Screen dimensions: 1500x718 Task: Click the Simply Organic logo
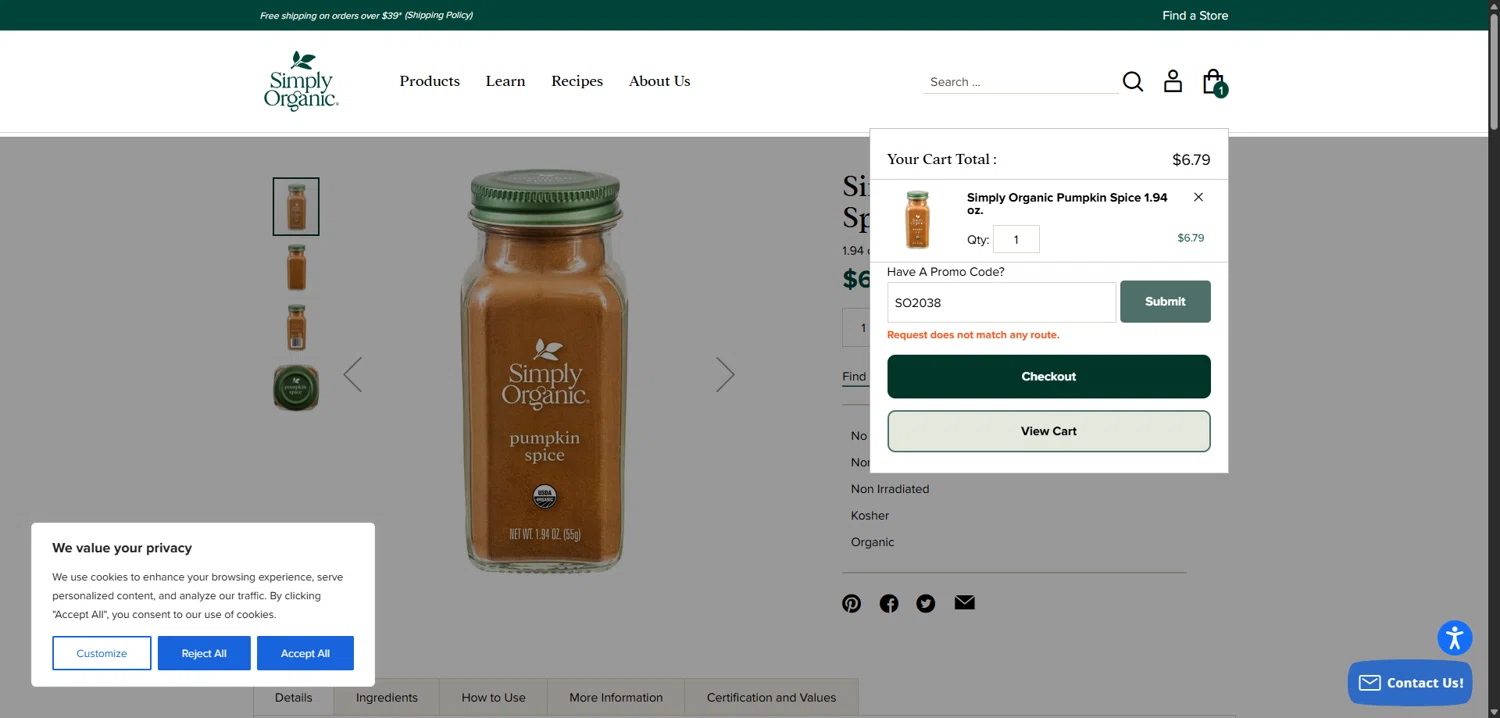click(301, 80)
